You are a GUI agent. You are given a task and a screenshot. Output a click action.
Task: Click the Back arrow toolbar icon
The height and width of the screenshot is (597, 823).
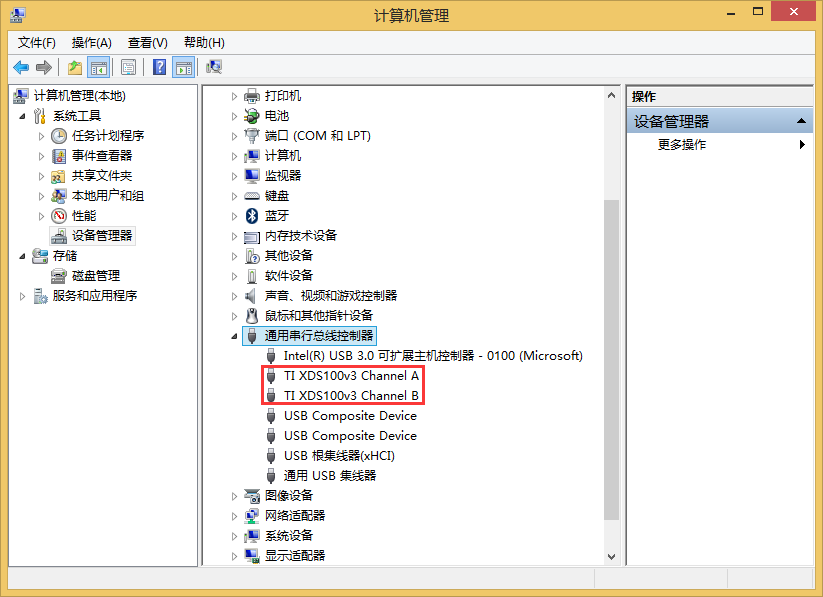coord(21,67)
